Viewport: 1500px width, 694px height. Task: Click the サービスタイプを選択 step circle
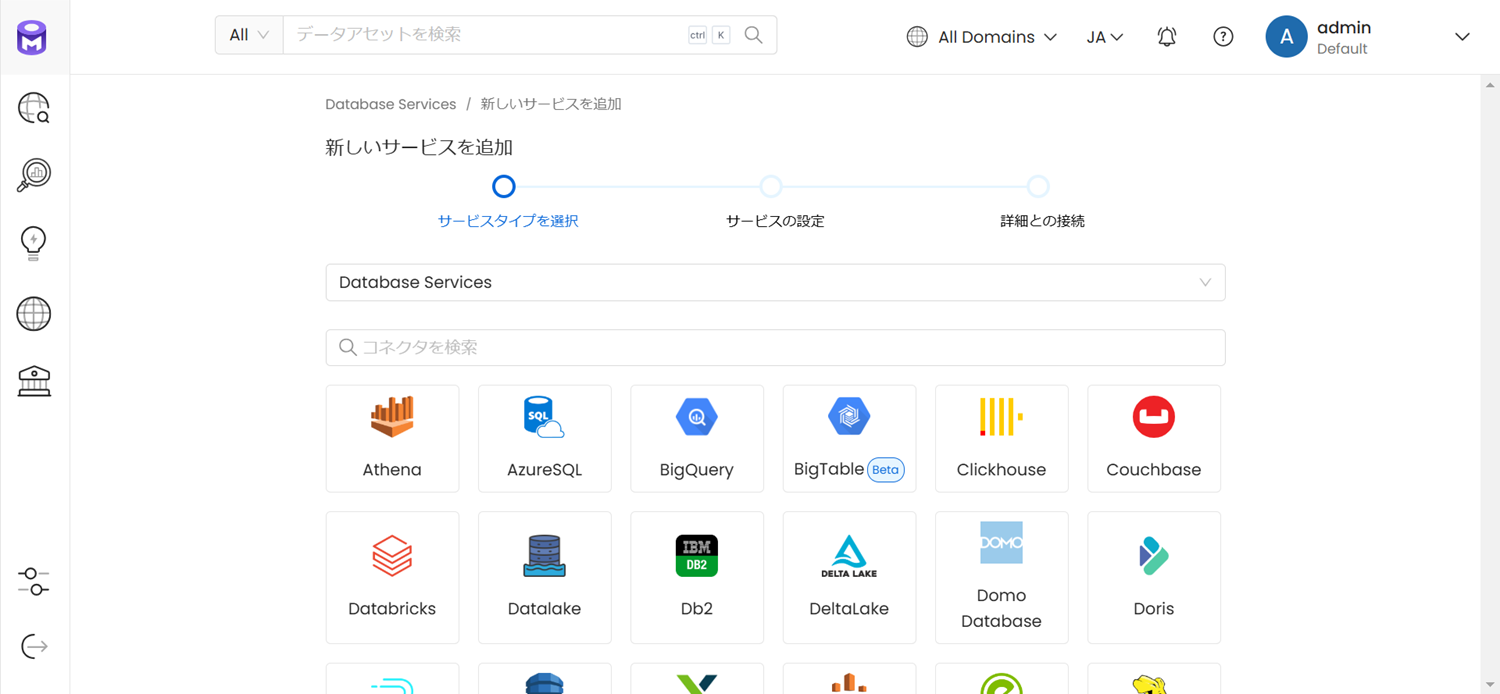pos(504,186)
